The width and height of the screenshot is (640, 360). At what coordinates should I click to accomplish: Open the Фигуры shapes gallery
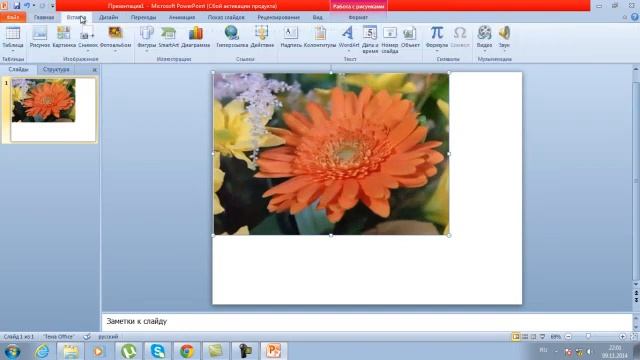tap(147, 37)
